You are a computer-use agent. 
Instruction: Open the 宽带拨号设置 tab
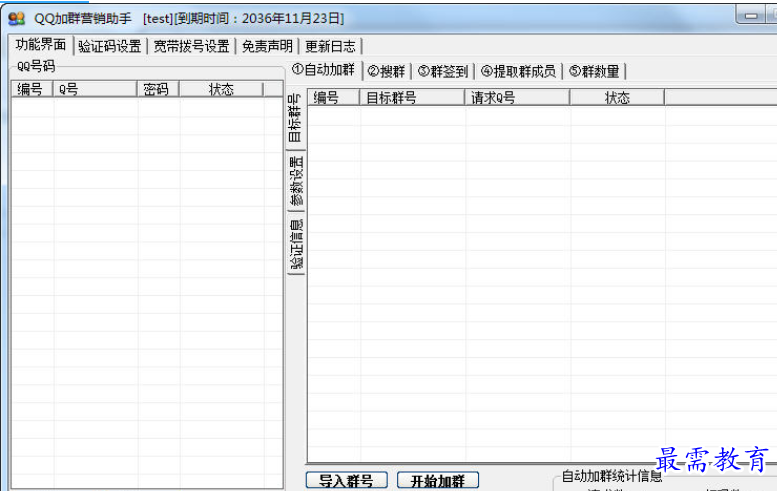pyautogui.click(x=191, y=47)
